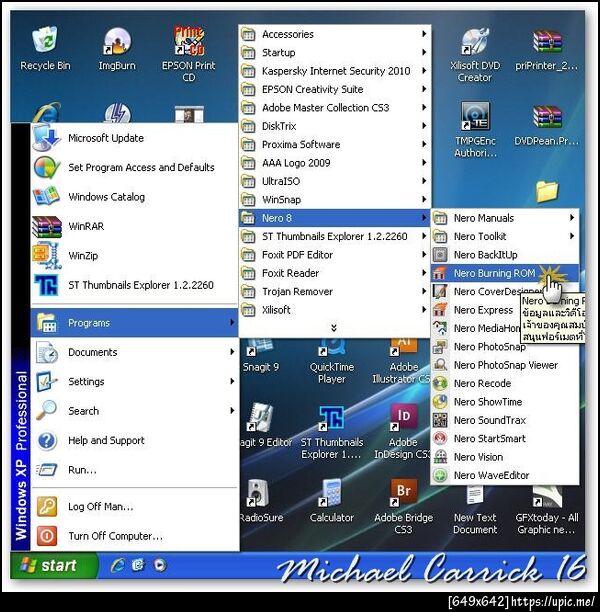Open the yellow folder icon on desktop
This screenshot has height=612, width=600.
[547, 191]
